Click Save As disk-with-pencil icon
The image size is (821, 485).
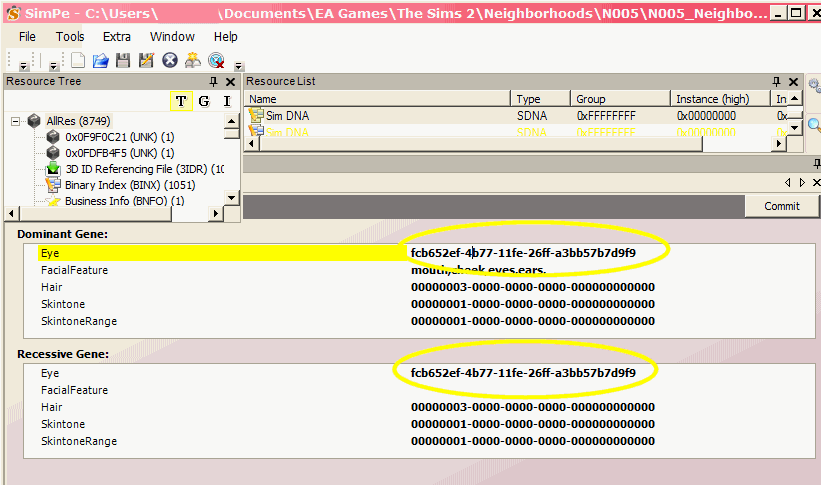[146, 61]
